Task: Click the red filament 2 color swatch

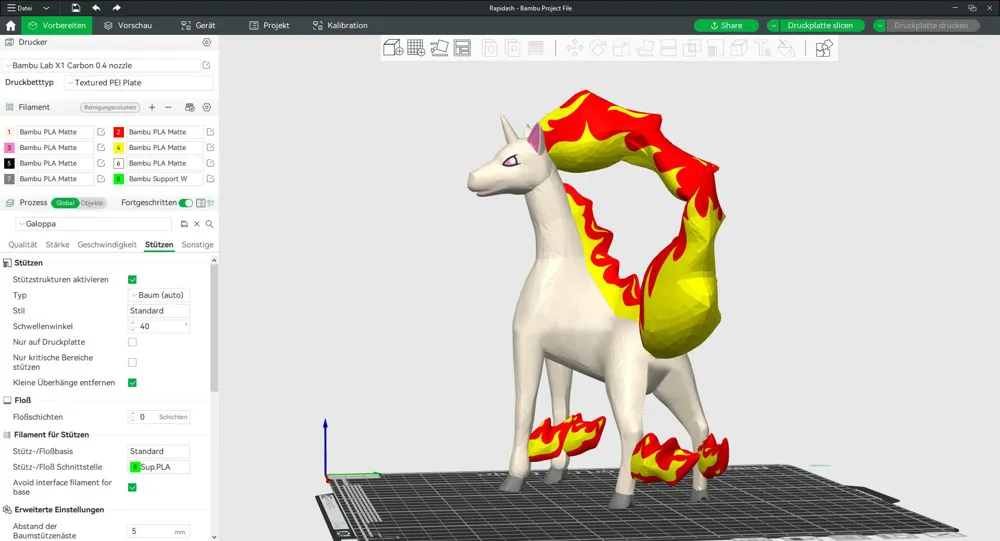Action: click(x=118, y=132)
